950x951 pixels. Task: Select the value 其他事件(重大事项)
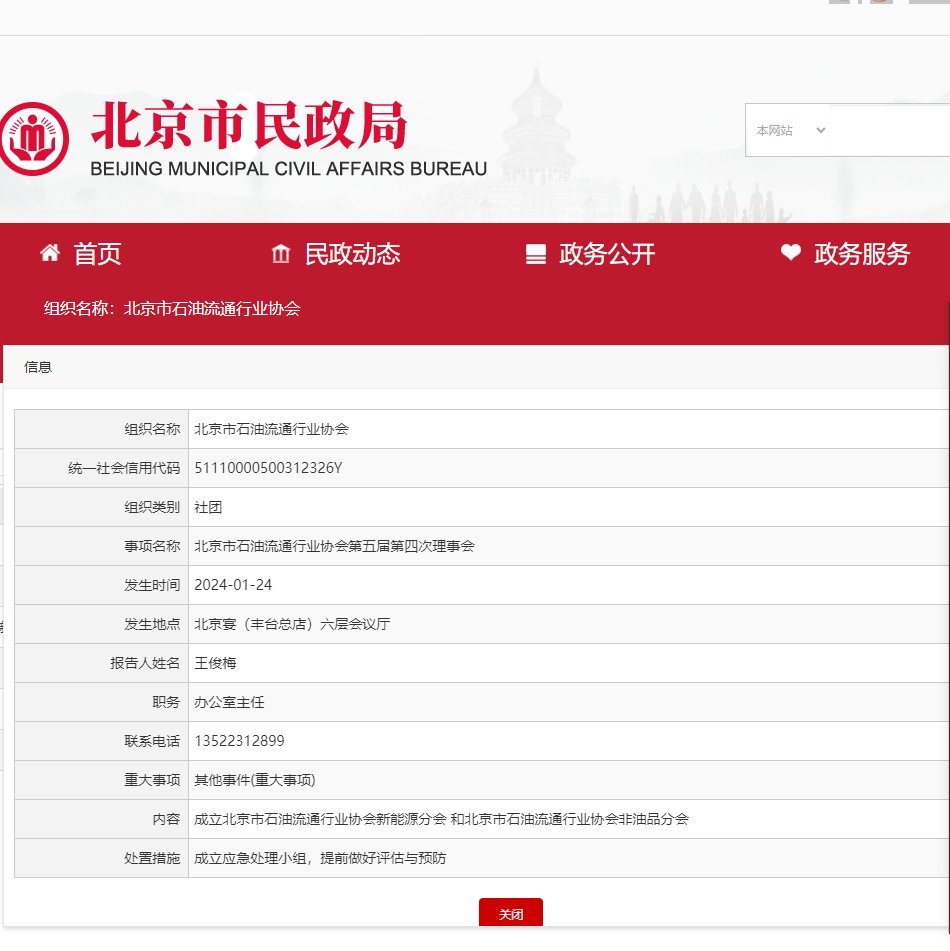255,780
